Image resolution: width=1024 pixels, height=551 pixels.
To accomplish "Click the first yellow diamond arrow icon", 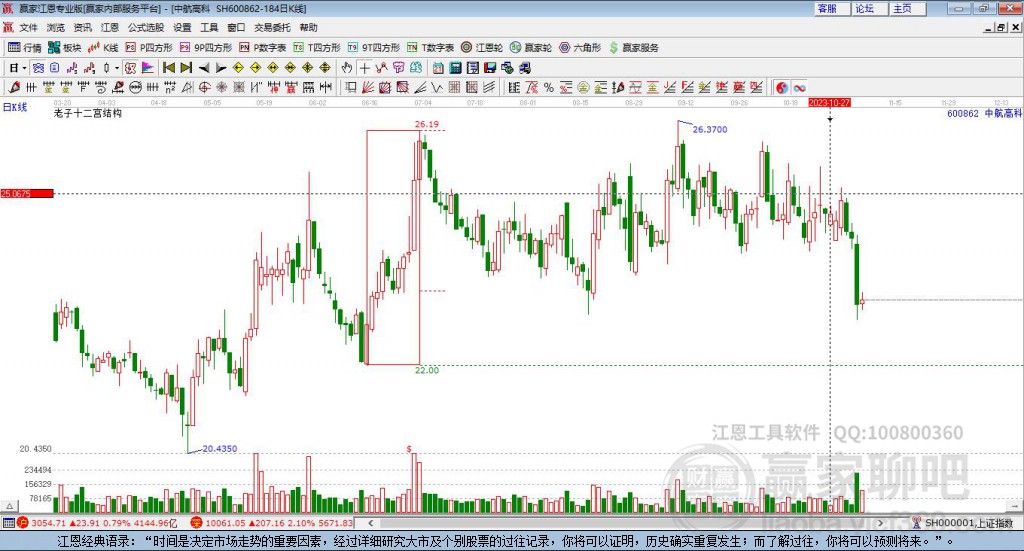I will tap(238, 68).
